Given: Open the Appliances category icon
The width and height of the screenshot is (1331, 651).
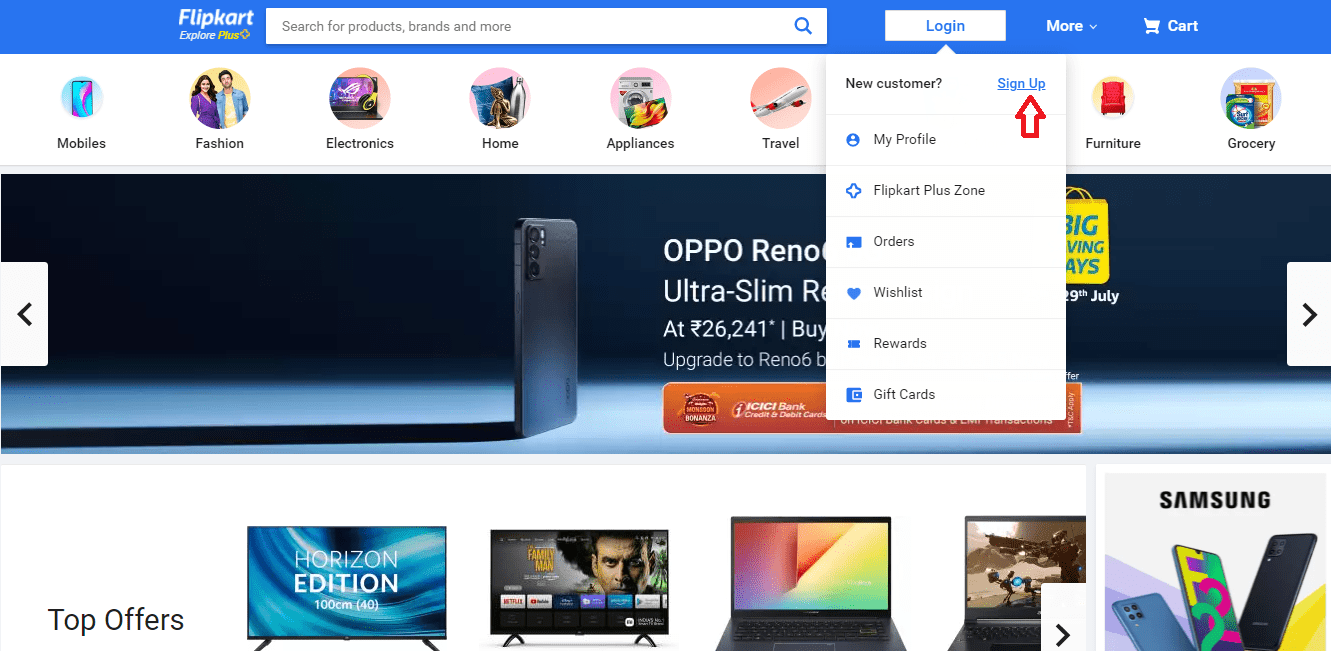Looking at the screenshot, I should pyautogui.click(x=641, y=98).
